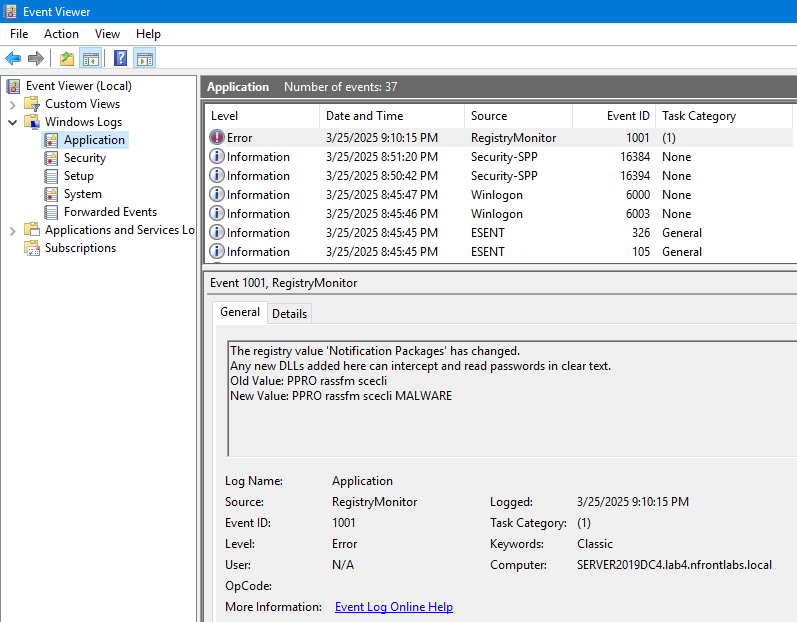This screenshot has height=622, width=797.
Task: Toggle the Show/Hide Console Tree icon
Action: click(90, 58)
